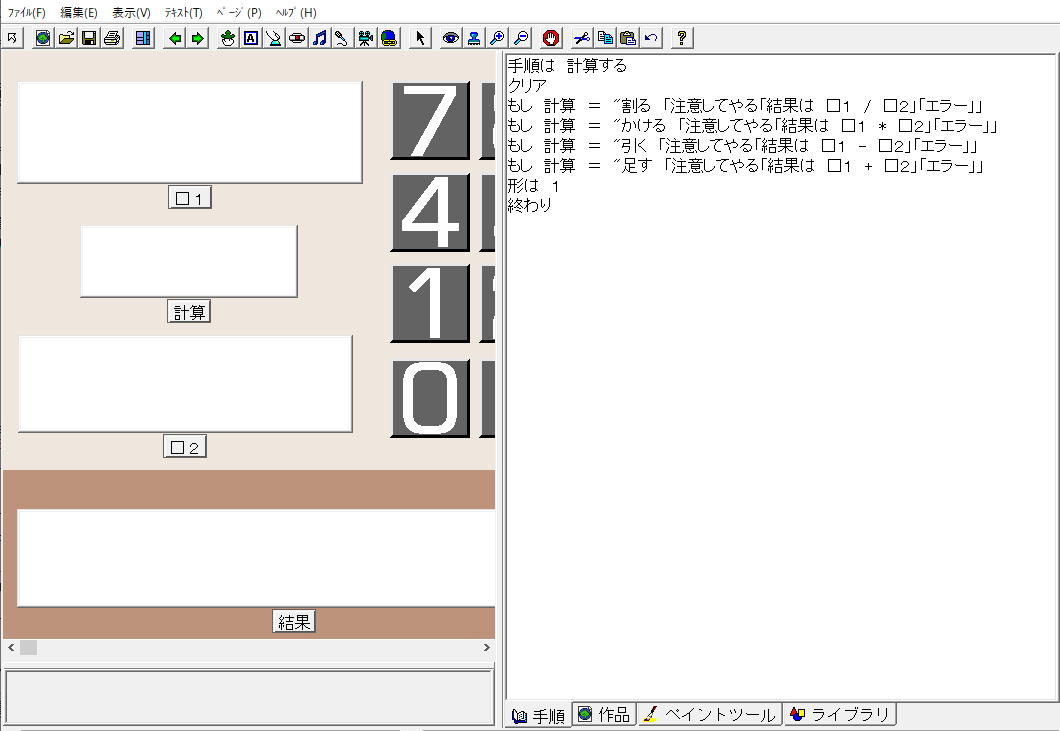Click the yellow question mark help icon
Screen dimensions: 1060x731
(x=682, y=38)
